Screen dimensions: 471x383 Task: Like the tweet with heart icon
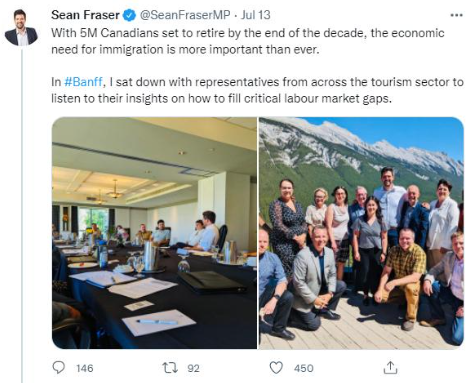coord(276,368)
